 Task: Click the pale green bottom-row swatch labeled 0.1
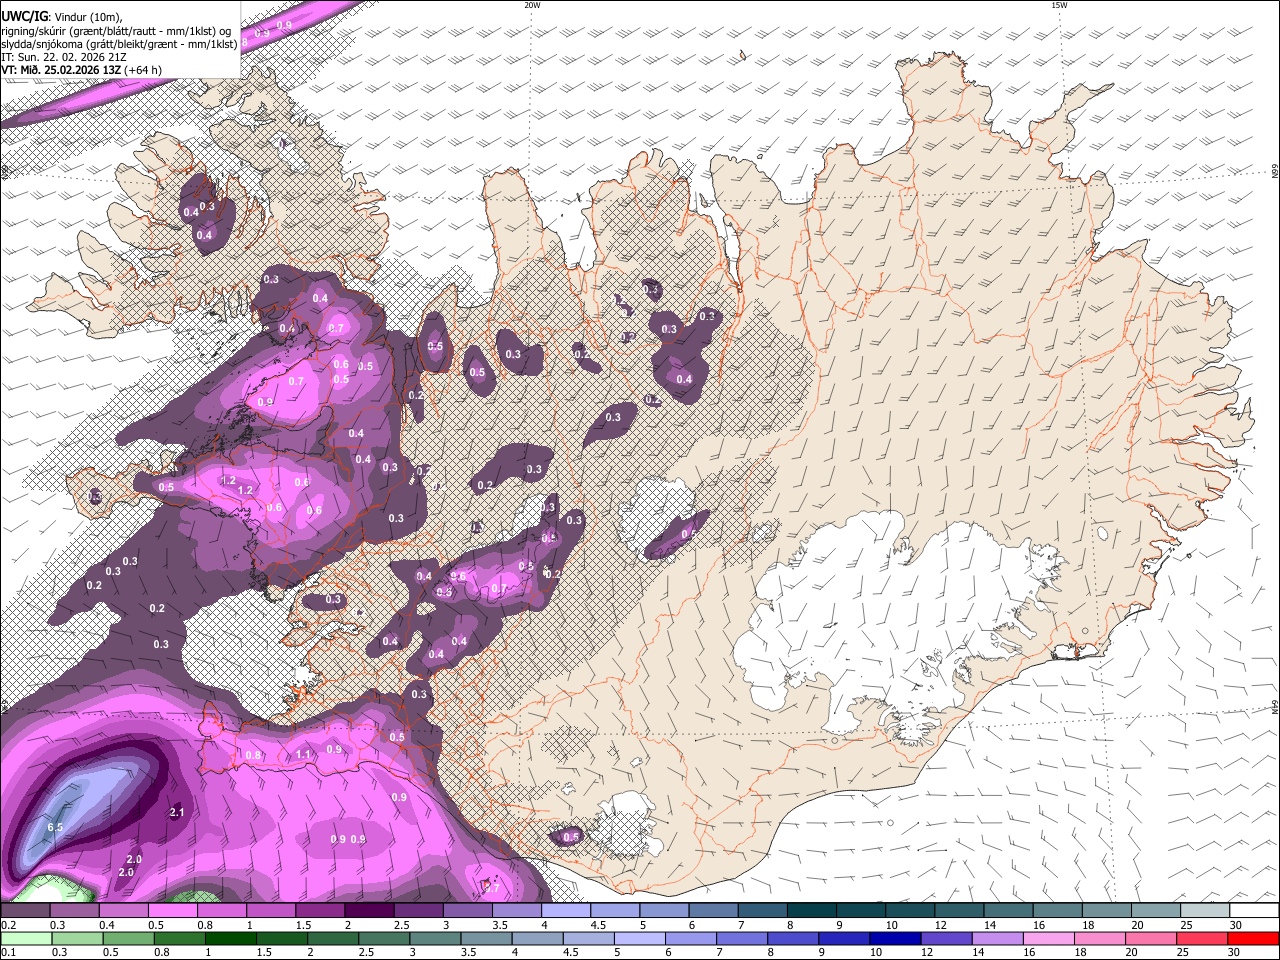(x=25, y=938)
